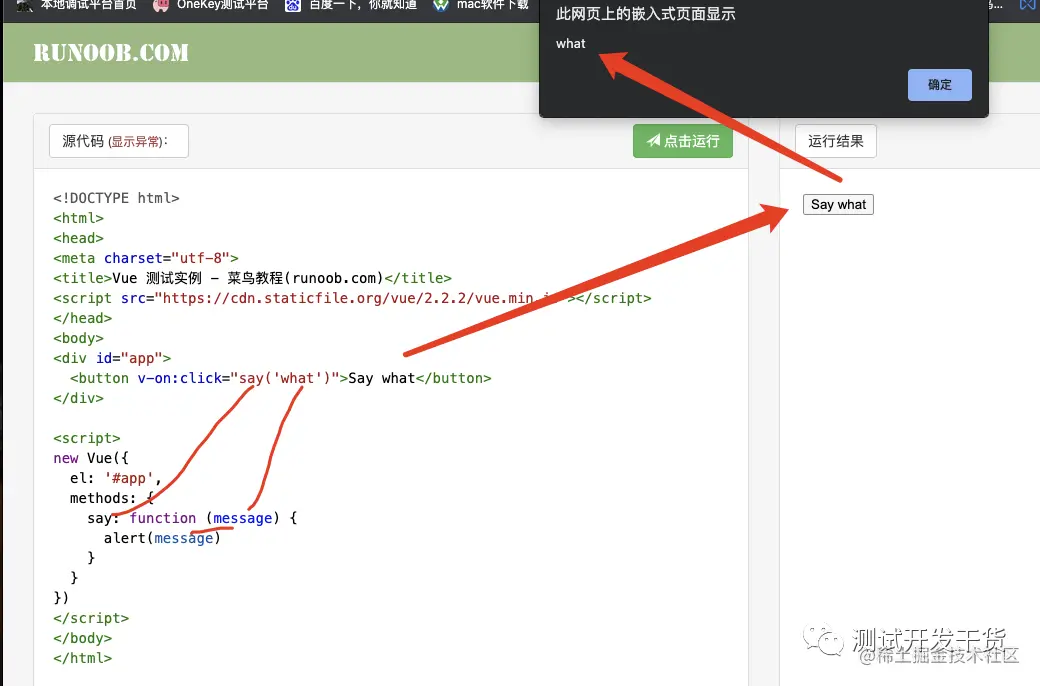
Task: Click the 显示异常 red text
Action: [136, 141]
